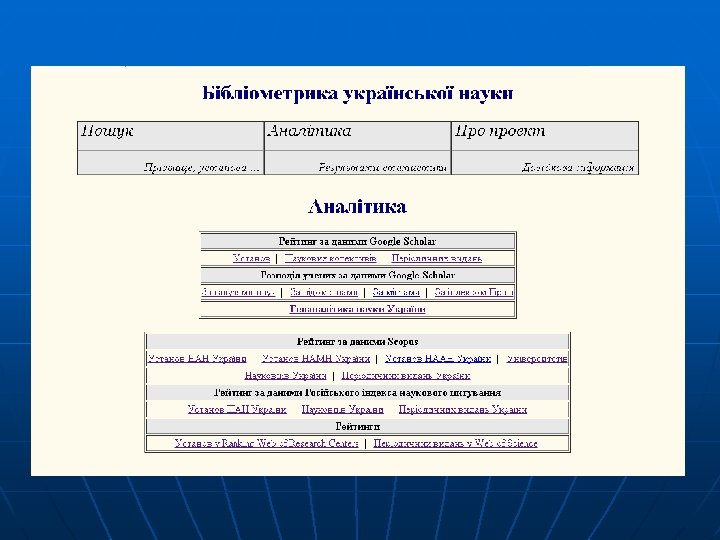The width and height of the screenshot is (720, 540).
Task: Open За містами distribution link
Action: tap(396, 292)
